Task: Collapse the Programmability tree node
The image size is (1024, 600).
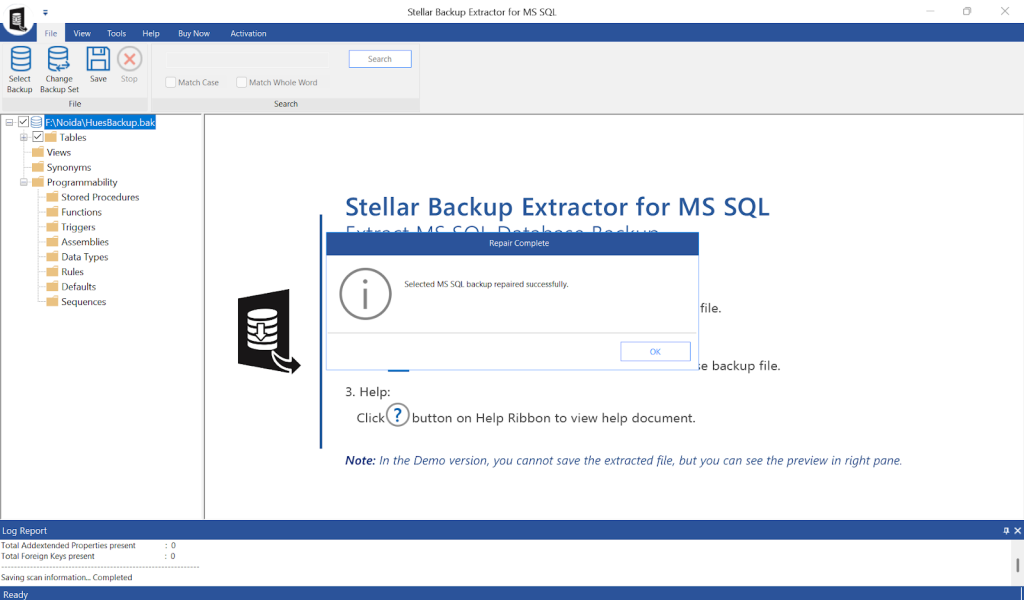Action: (22, 182)
